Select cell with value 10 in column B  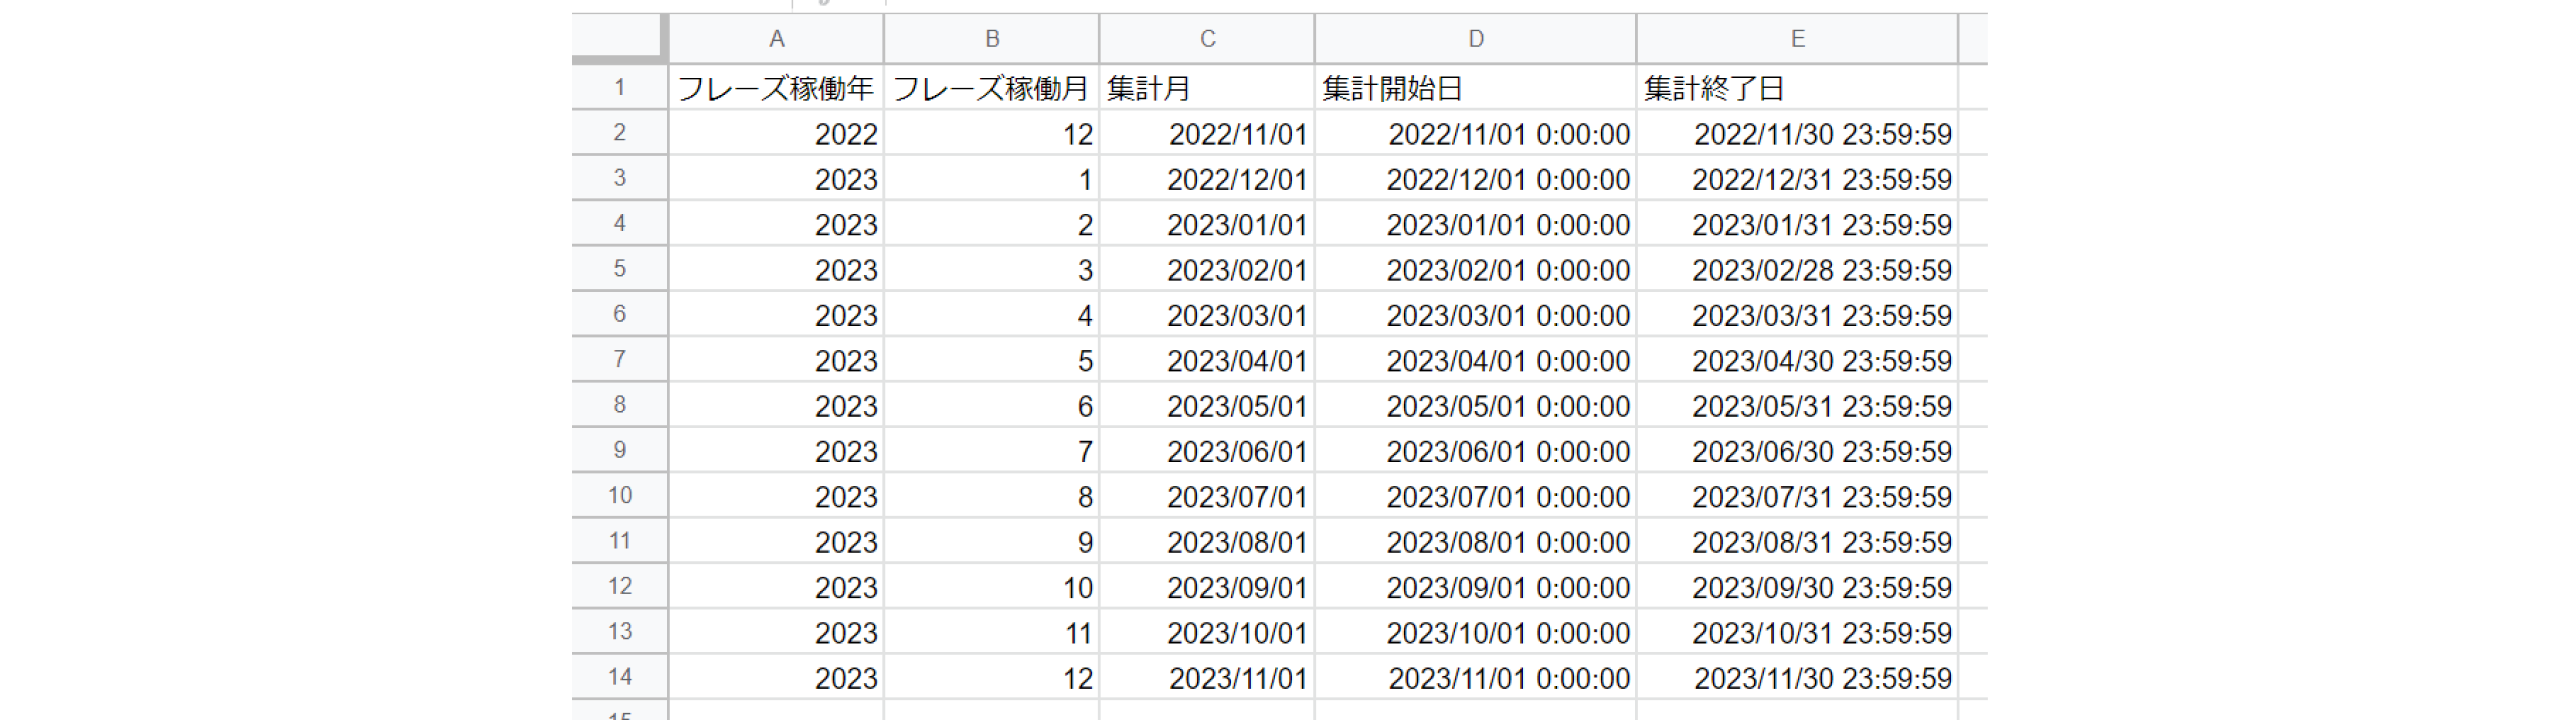pos(991,587)
